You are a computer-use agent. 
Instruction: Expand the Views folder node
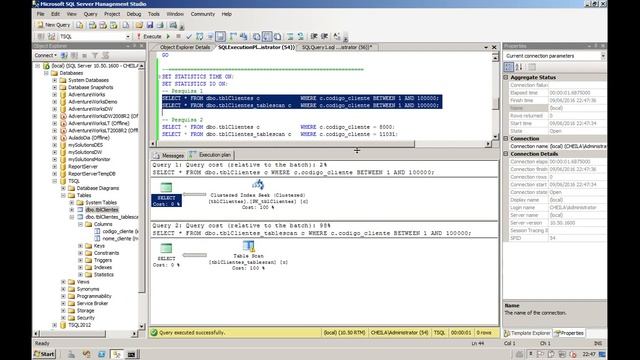(63, 282)
